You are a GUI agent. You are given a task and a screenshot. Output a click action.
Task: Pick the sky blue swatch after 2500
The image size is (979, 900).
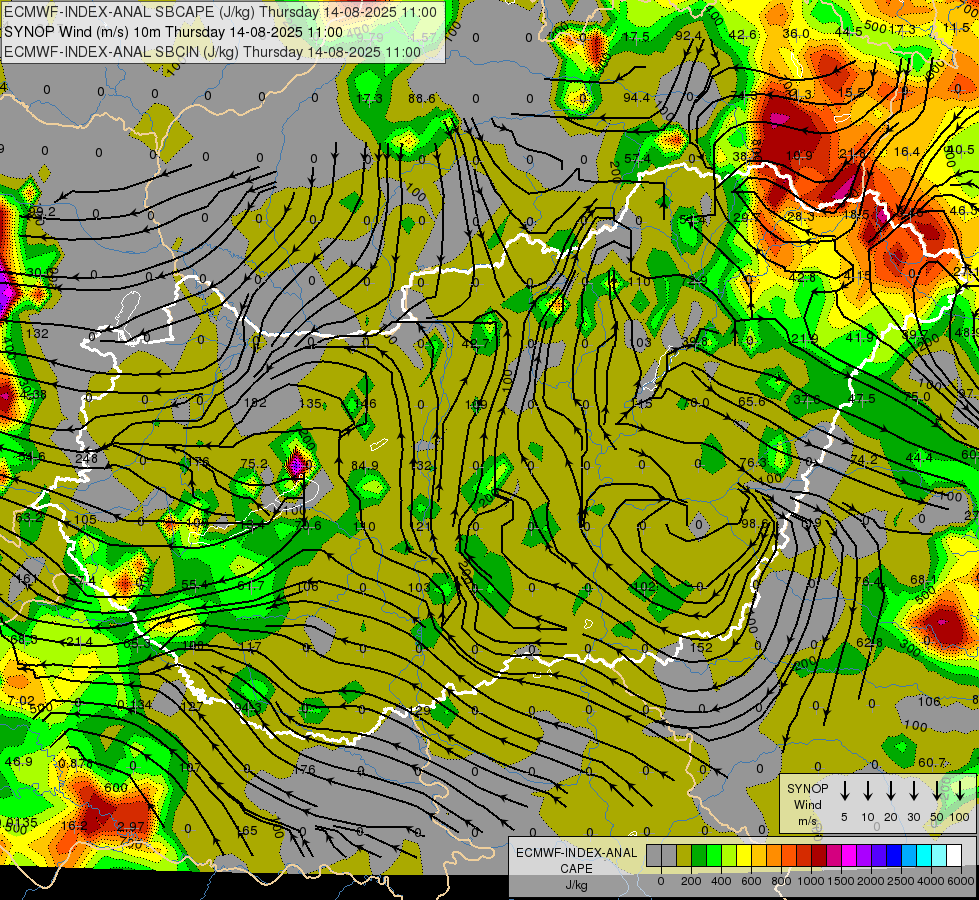pos(908,856)
